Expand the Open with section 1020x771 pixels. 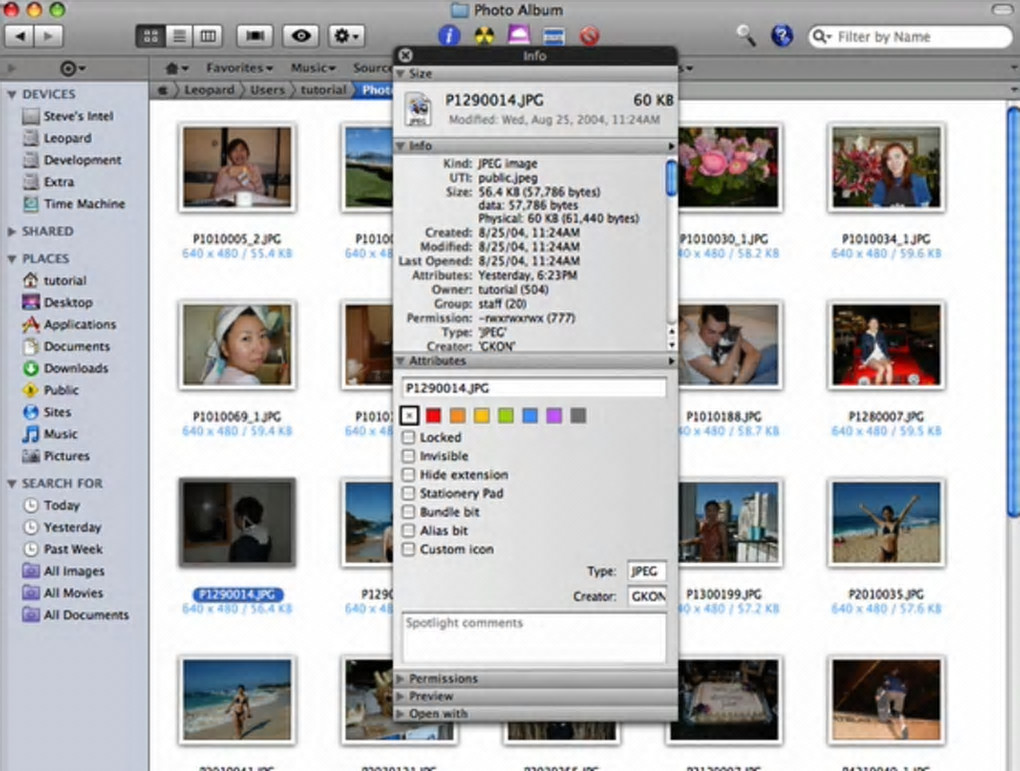(x=401, y=714)
